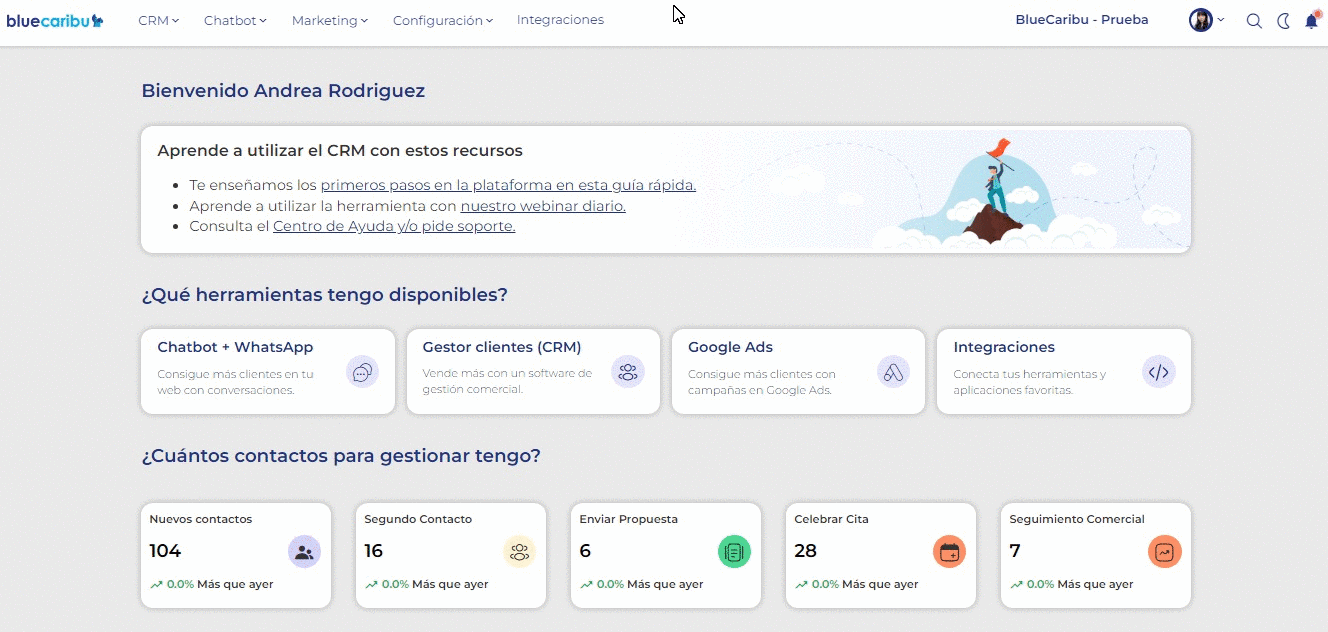Select the Google Ads icon on its card
This screenshot has height=632, width=1328.
(x=893, y=371)
